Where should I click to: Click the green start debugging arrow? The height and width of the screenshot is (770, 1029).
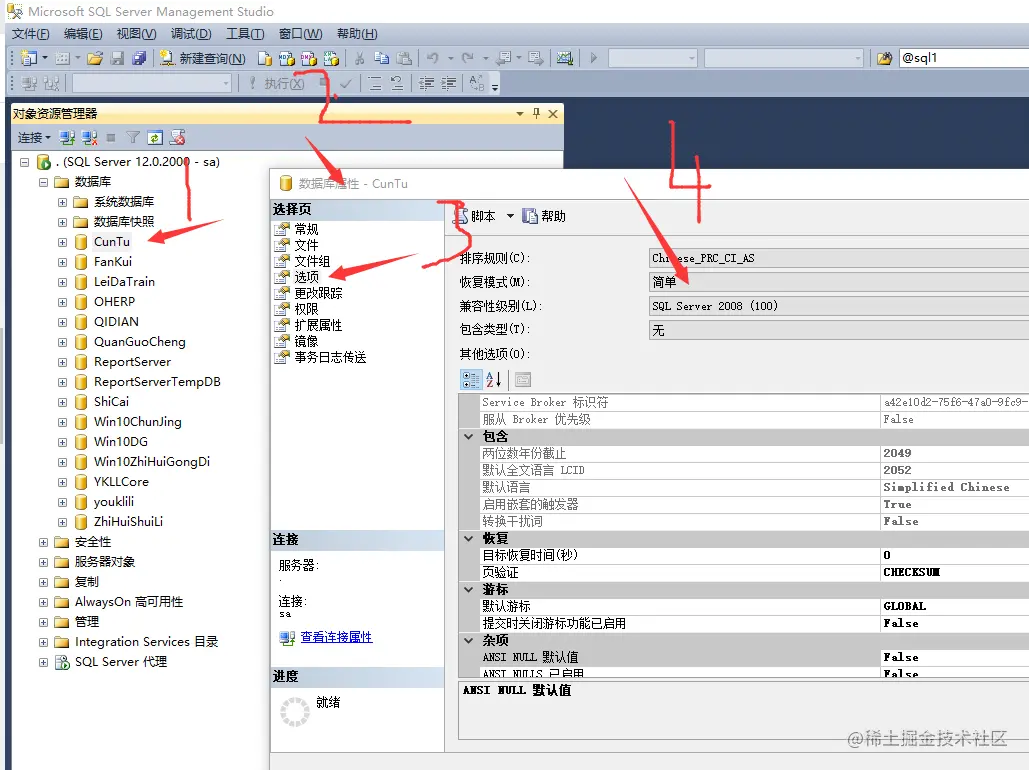593,58
